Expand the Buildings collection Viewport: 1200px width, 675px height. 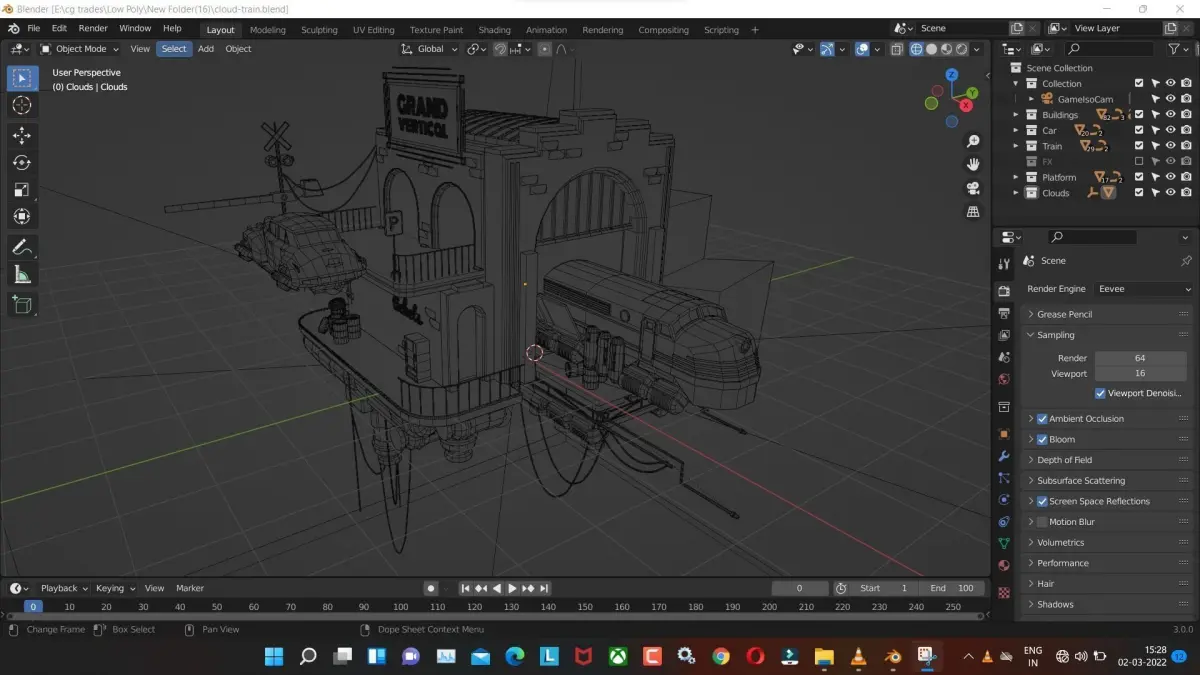tap(1015, 115)
